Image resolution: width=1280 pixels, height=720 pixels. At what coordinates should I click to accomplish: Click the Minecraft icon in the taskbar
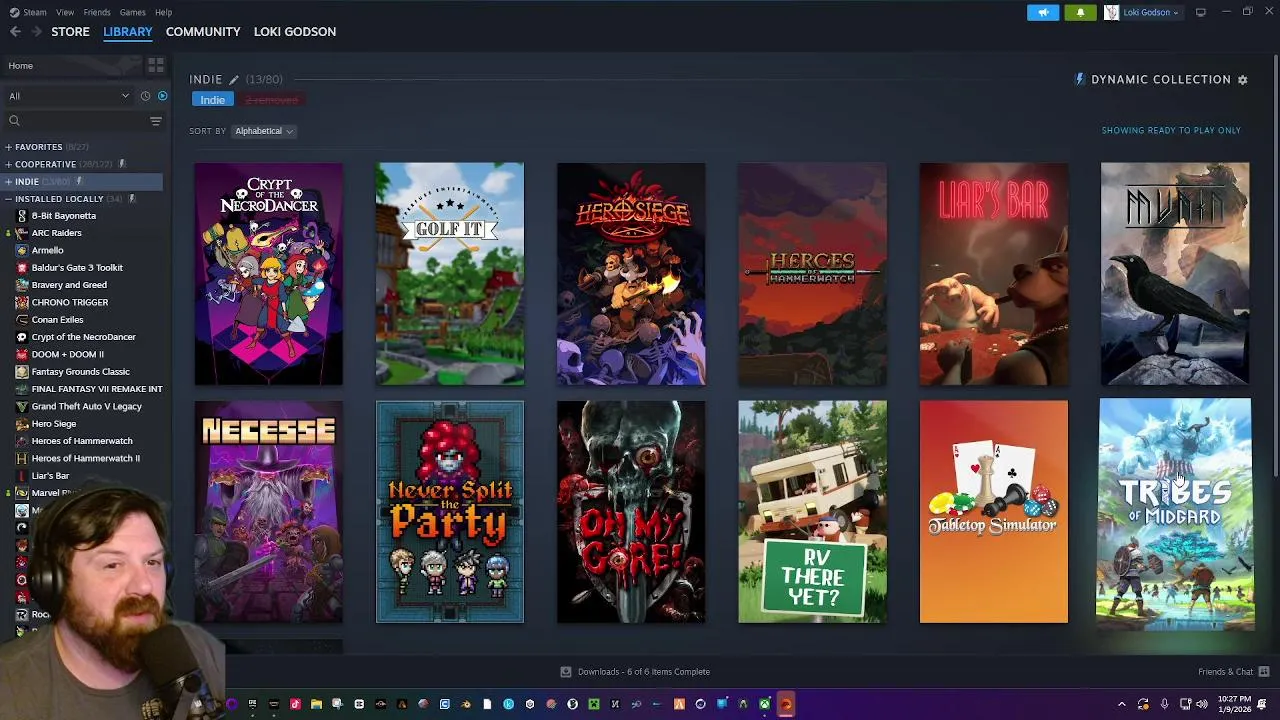[594, 704]
